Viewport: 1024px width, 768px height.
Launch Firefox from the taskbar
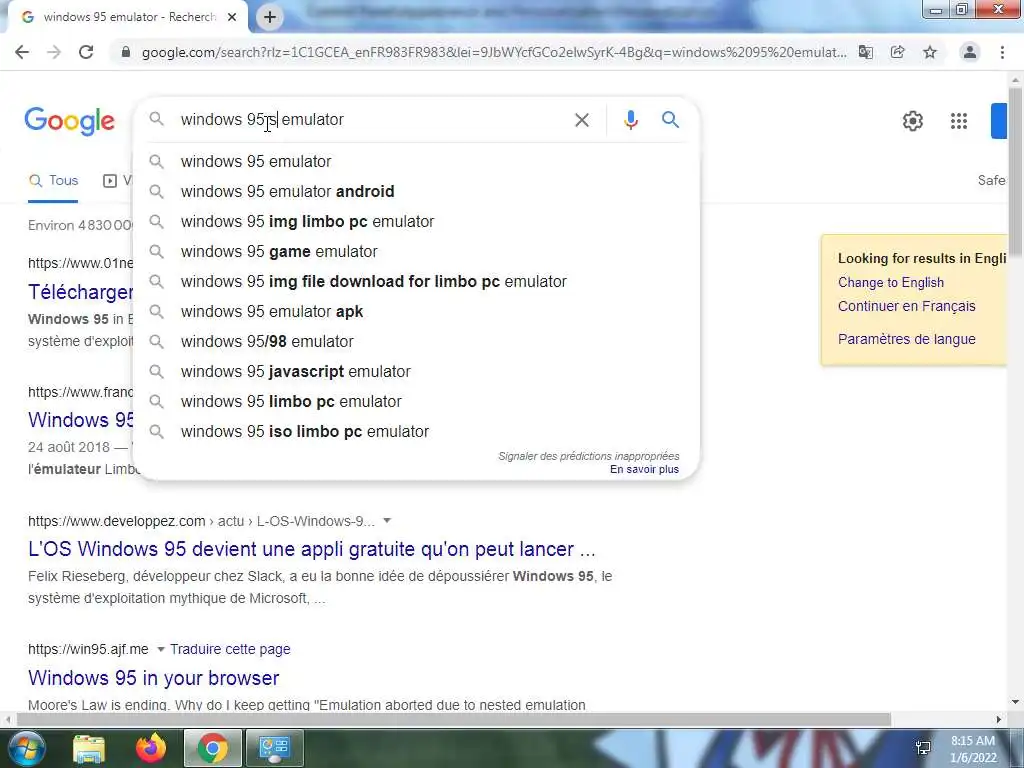[151, 748]
